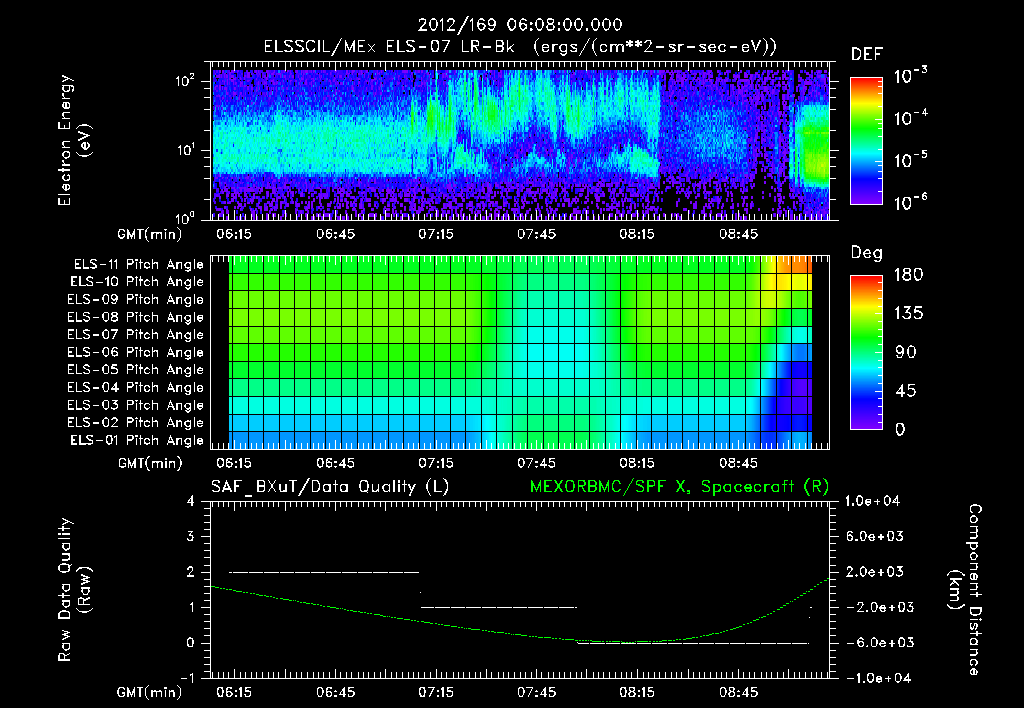Click the green 'MEXORBMC/SPF X, Spacecraft (R)' title
This screenshot has width=1024, height=708.
point(679,487)
